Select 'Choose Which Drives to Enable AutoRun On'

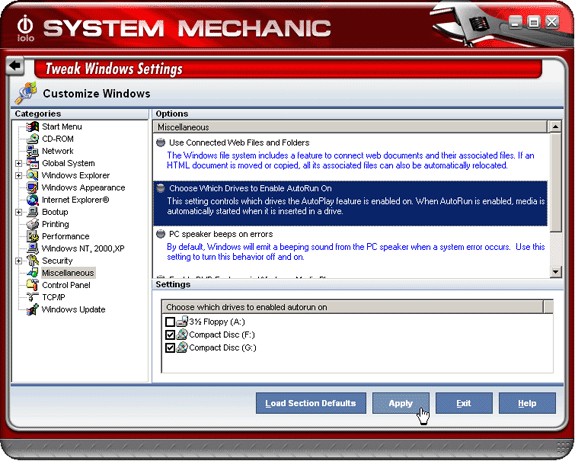[350, 203]
